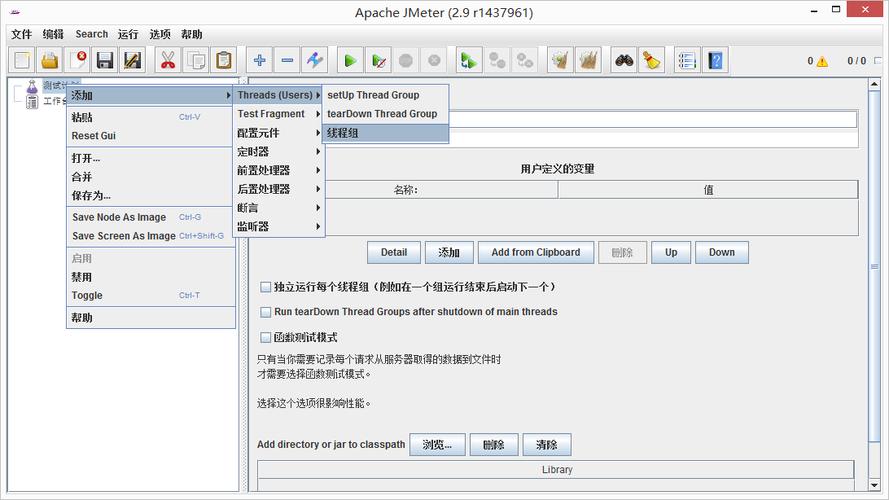Screen dimensions: 889x500
Task: Toggle the 函数测试模式 checkbox
Action: pos(266,338)
